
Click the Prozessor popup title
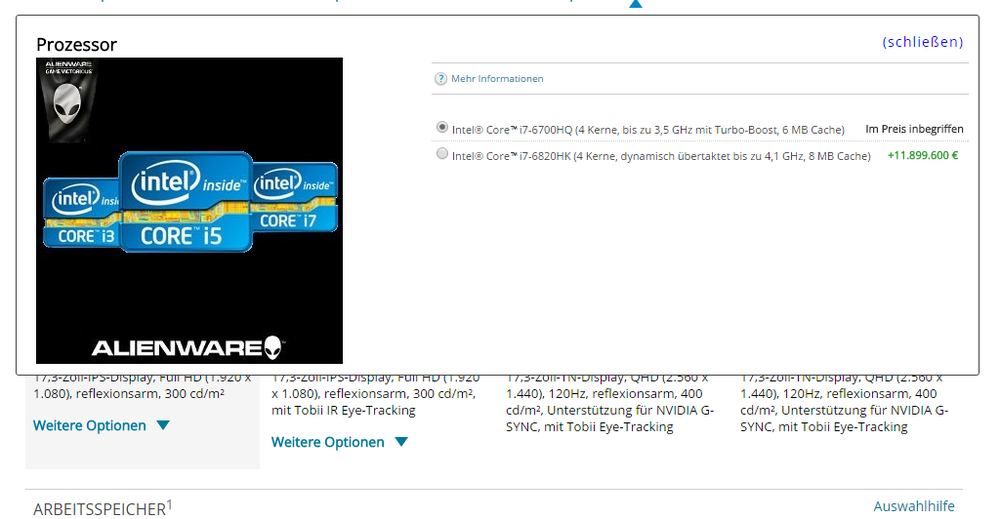click(x=76, y=44)
